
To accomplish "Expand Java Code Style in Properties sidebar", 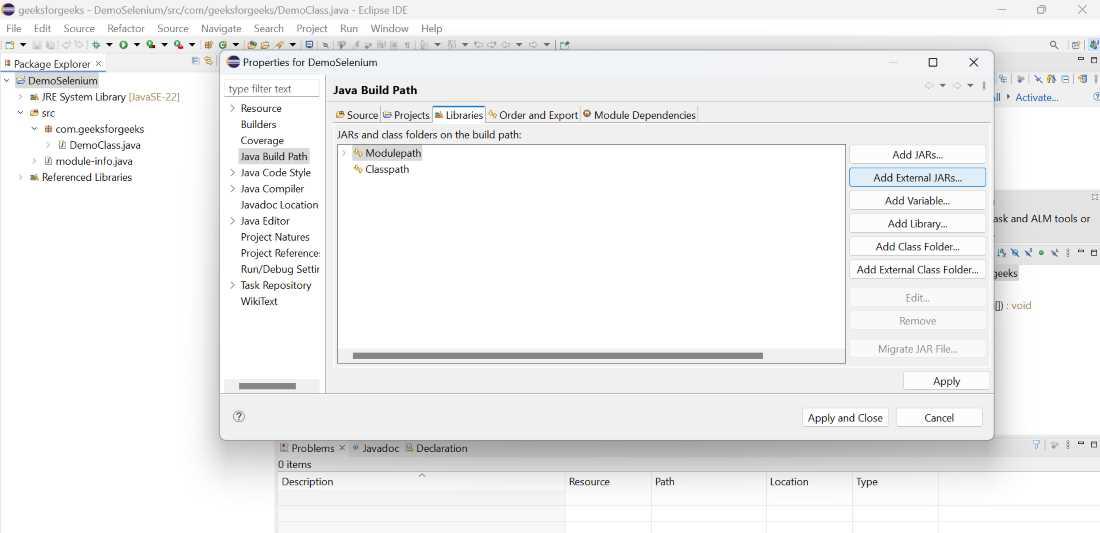I will 232,173.
